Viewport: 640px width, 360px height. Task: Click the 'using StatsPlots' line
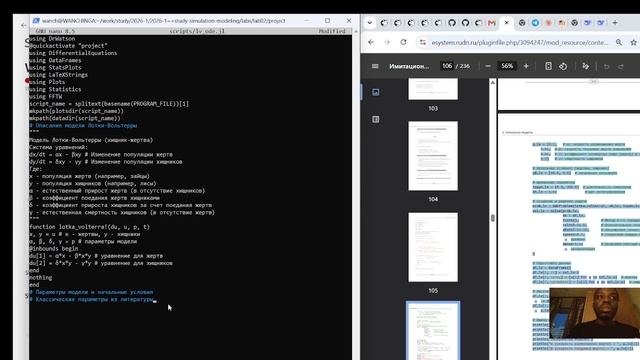point(55,68)
